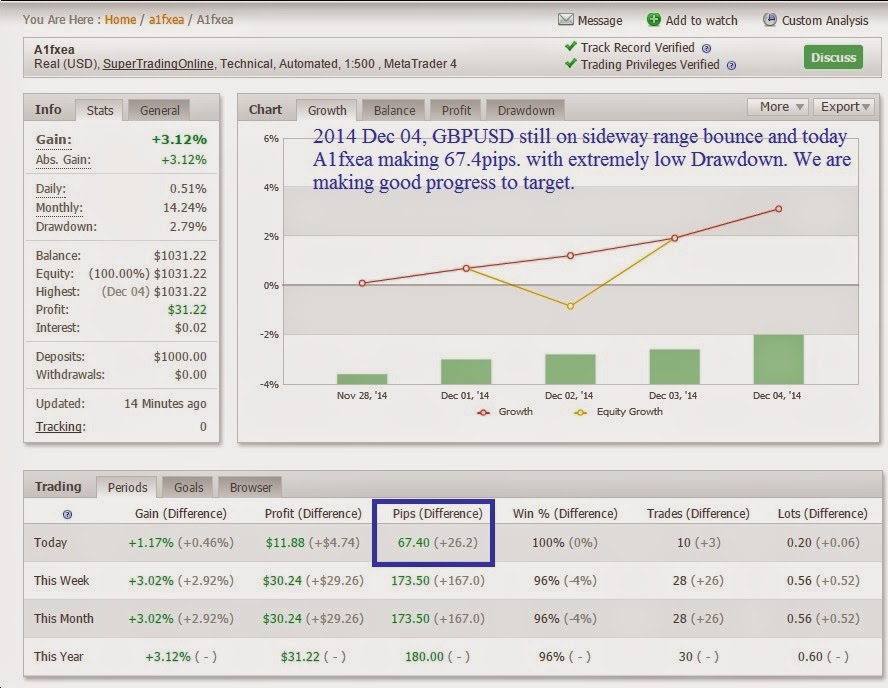Click the Abs. Gain label

pos(63,160)
